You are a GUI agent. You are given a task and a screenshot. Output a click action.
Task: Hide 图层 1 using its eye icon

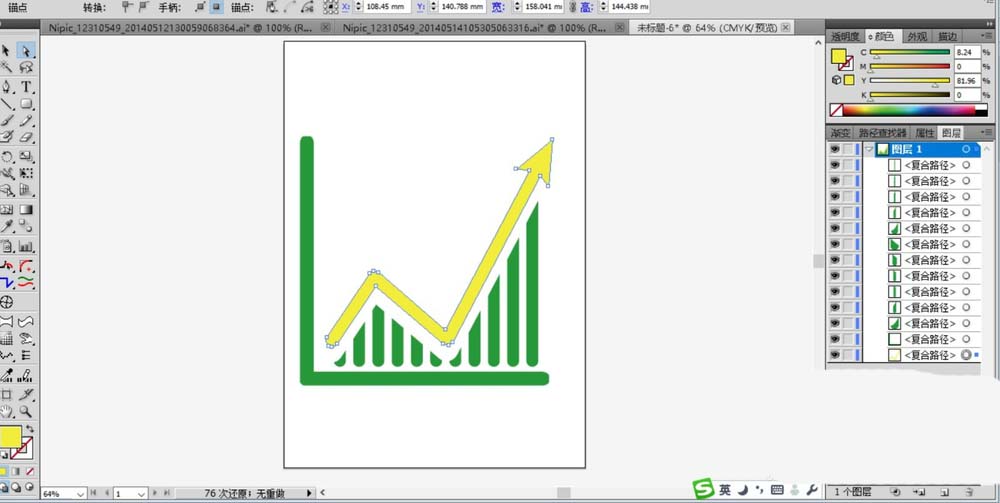click(x=834, y=149)
